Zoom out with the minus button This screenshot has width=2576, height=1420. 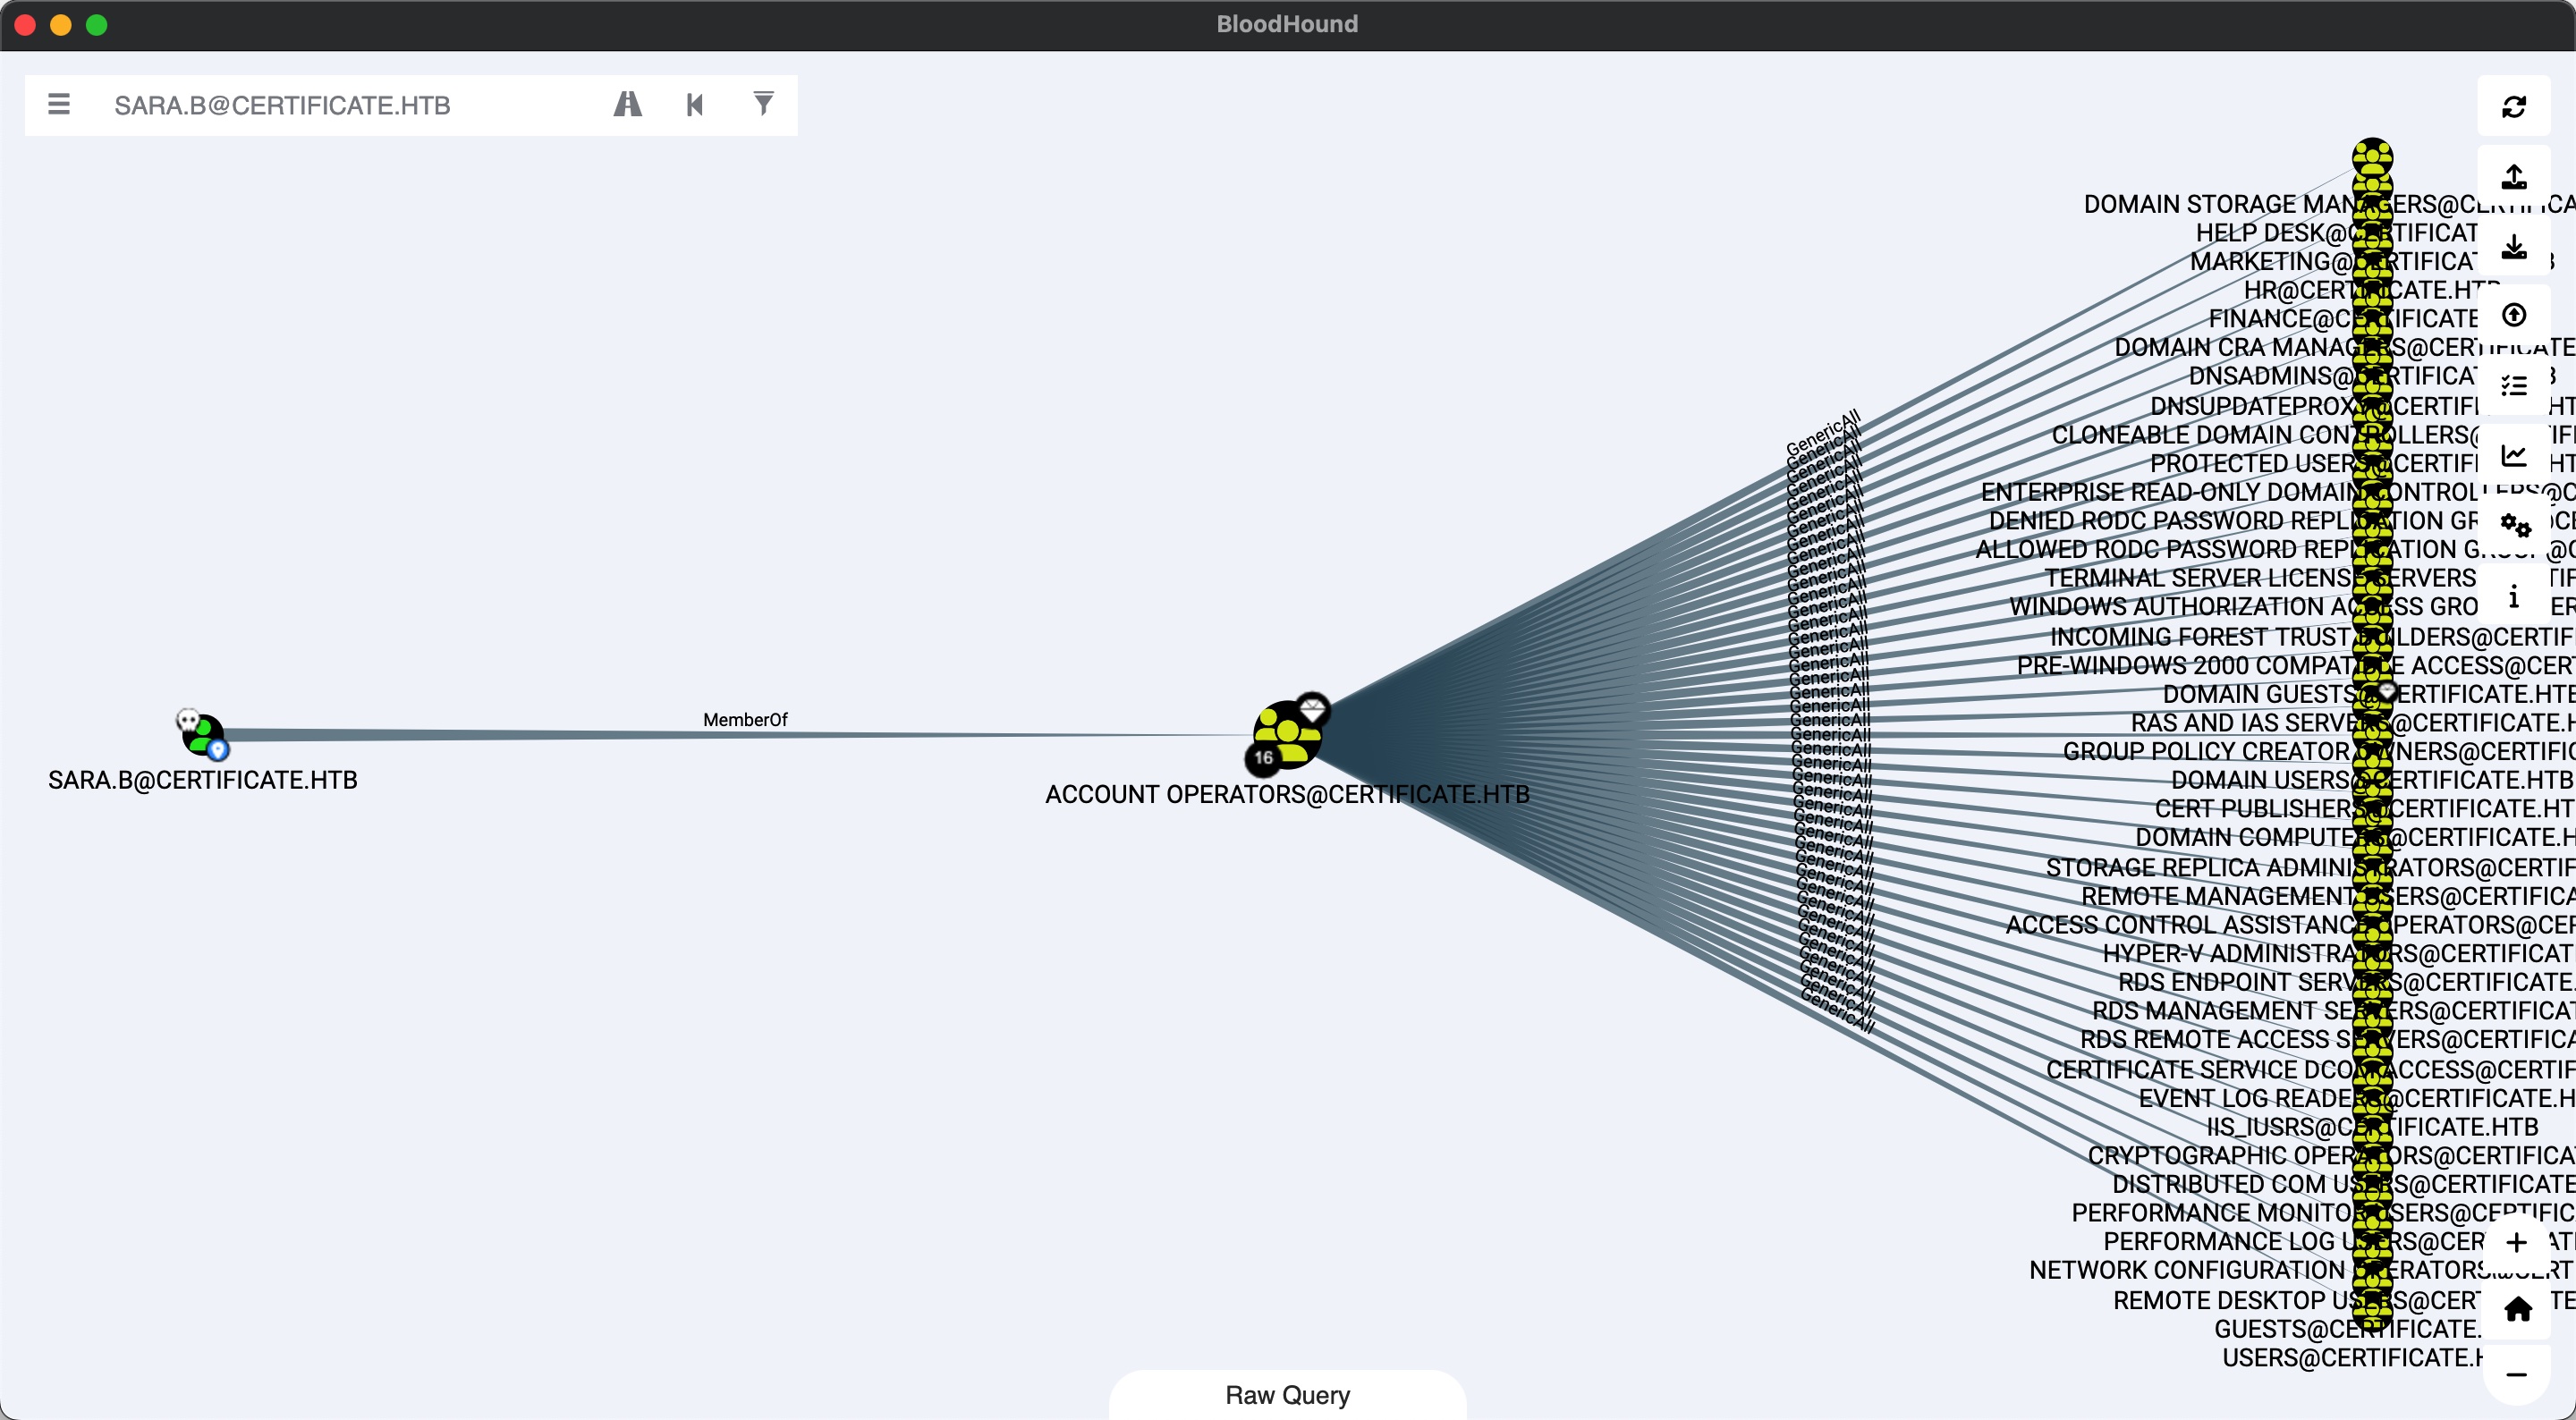[2517, 1375]
